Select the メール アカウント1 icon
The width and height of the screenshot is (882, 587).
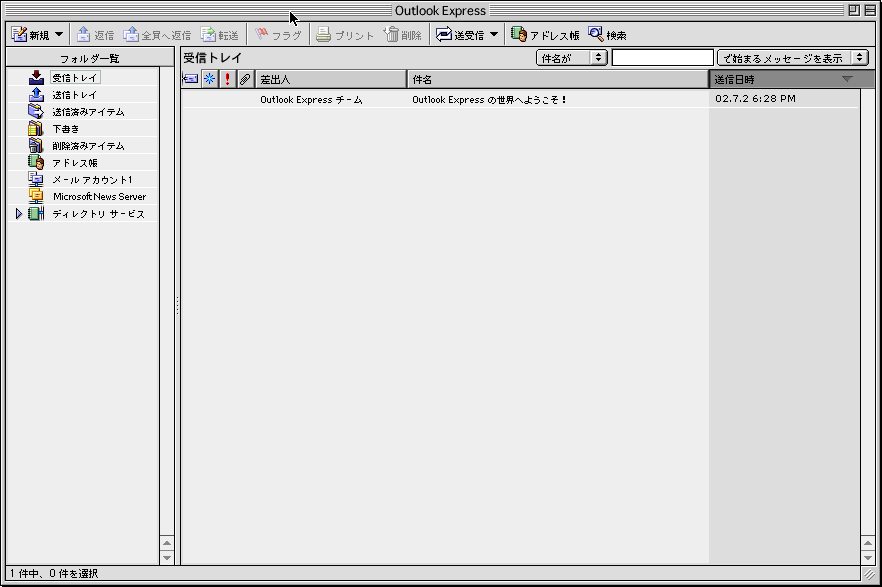tap(36, 179)
